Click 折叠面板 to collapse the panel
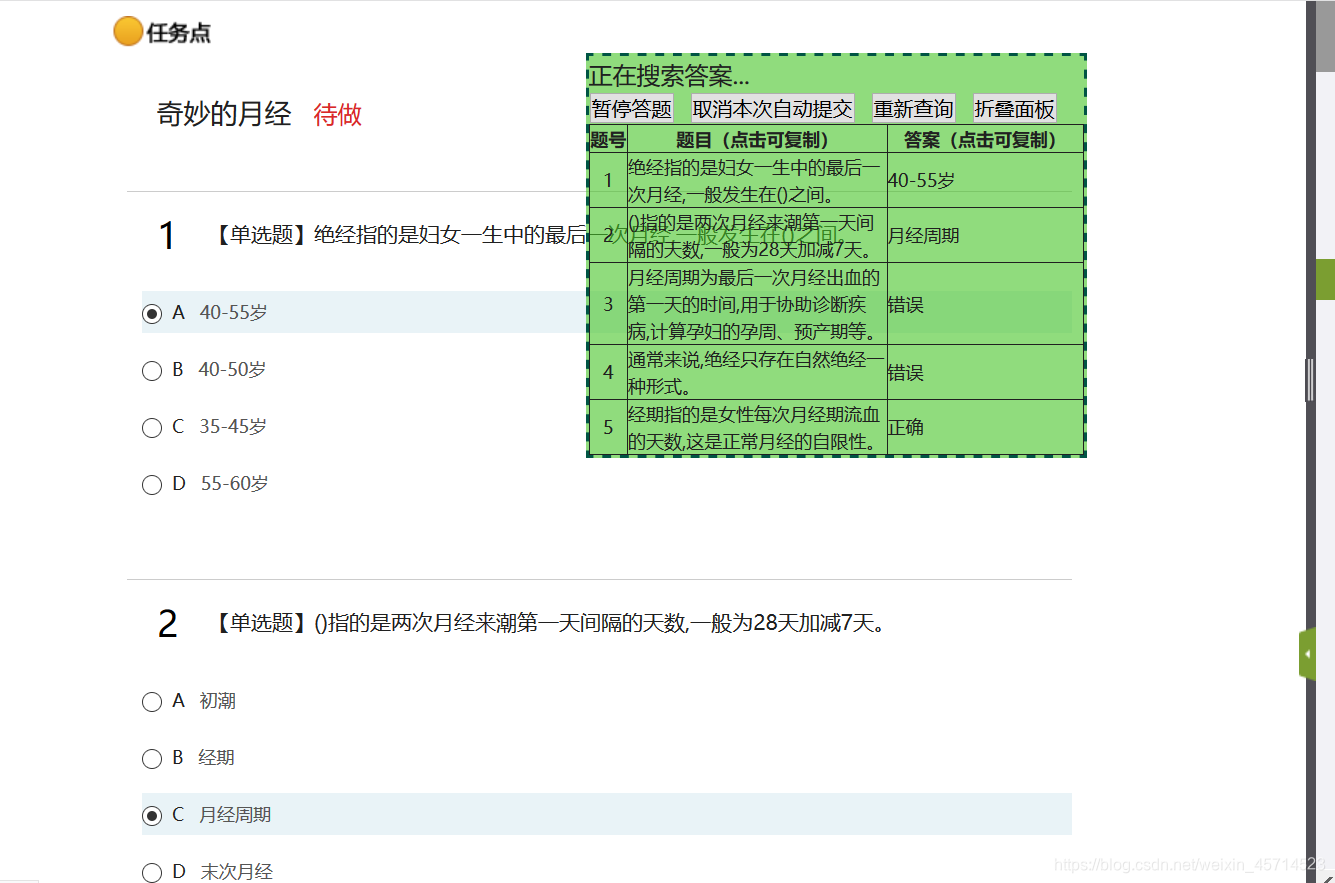The height and width of the screenshot is (883, 1335). 1015,108
